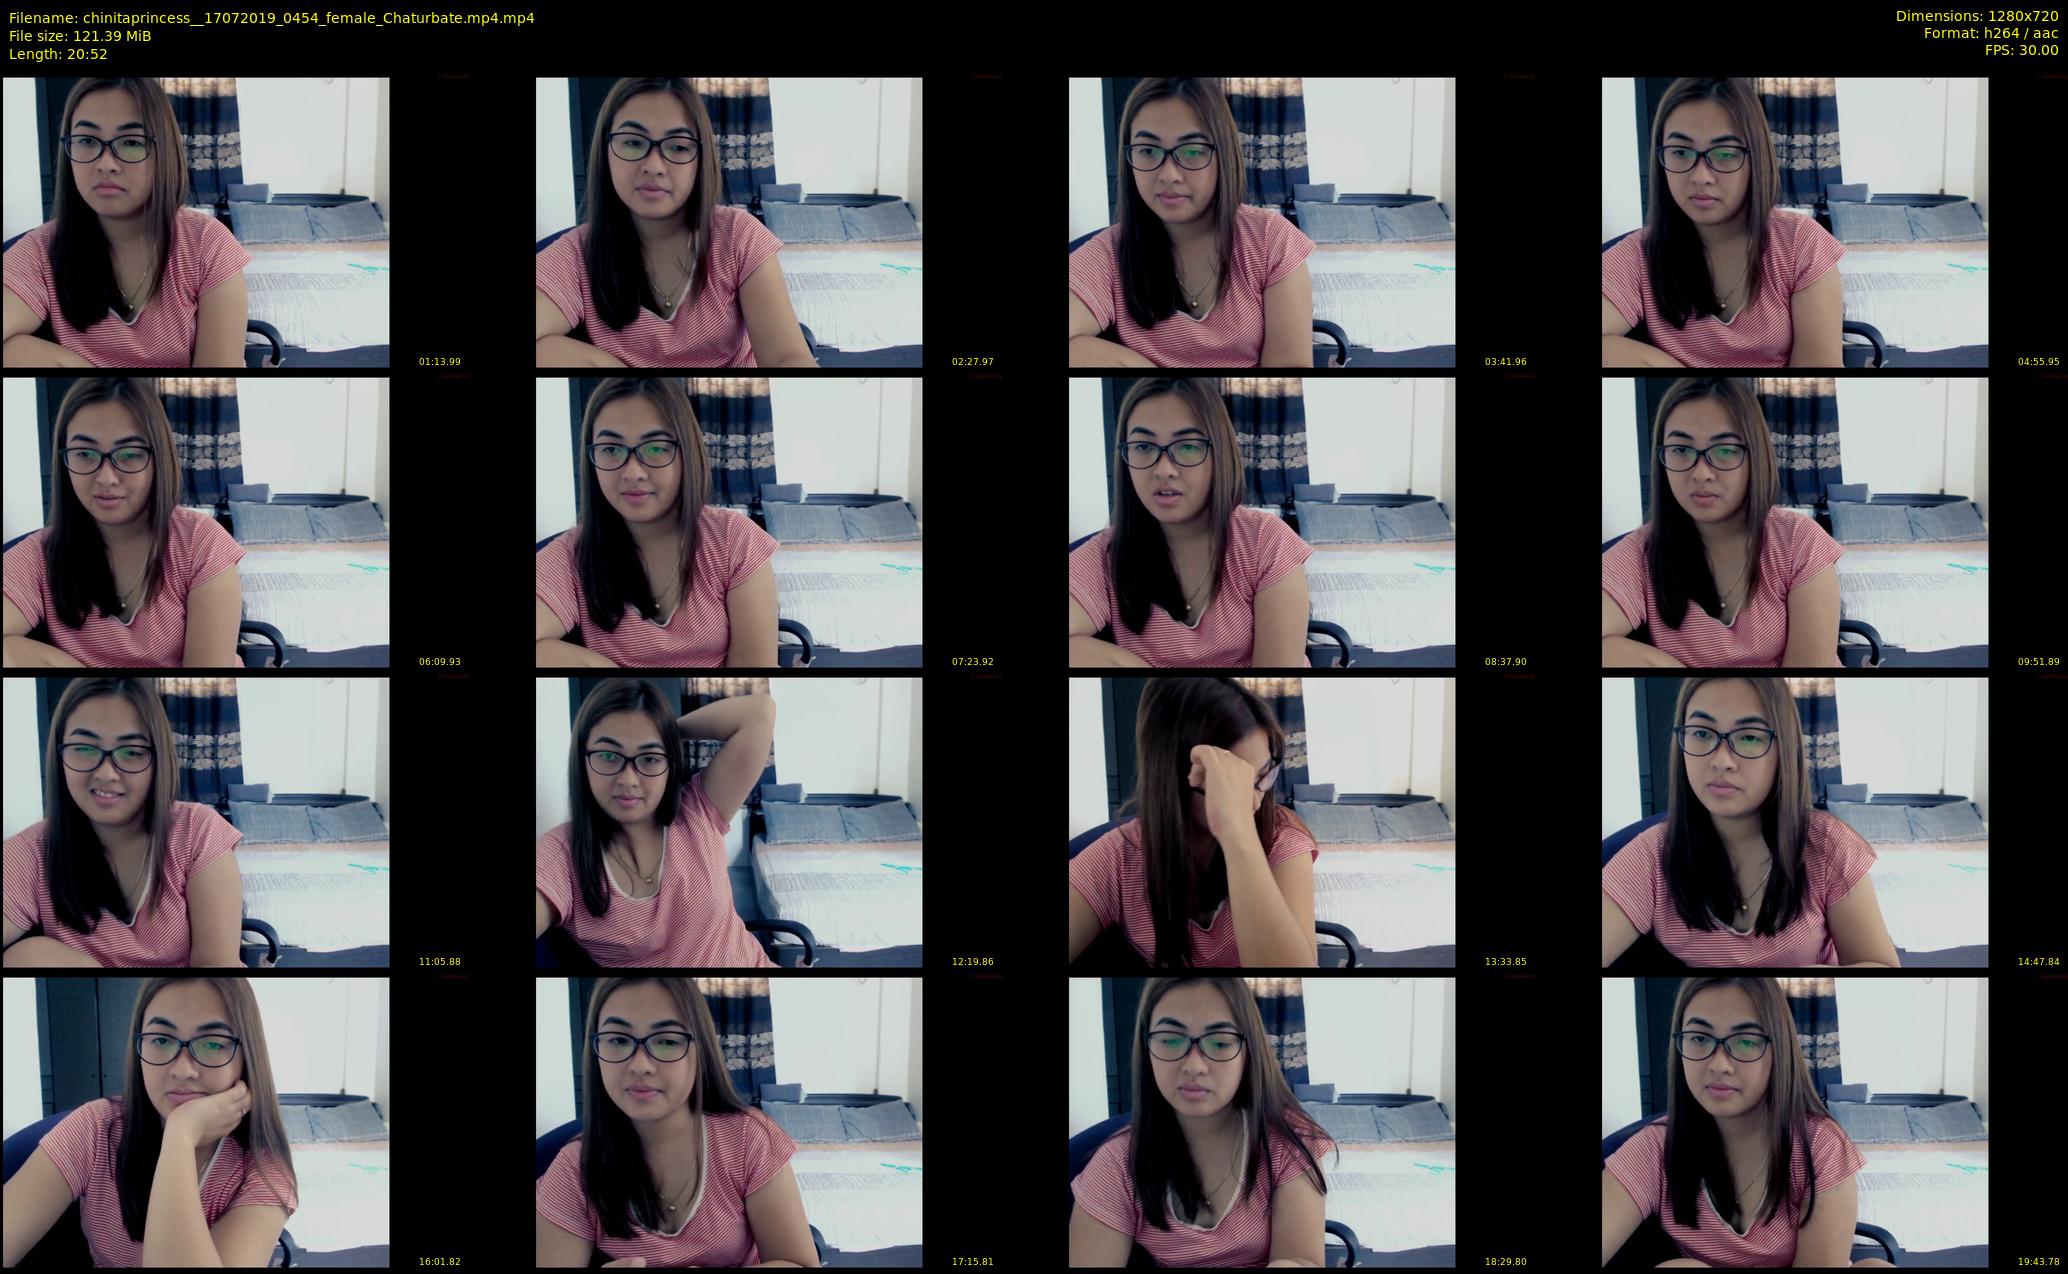
Task: Click the thumbnail timestamped 01:13.99
Action: coord(196,222)
